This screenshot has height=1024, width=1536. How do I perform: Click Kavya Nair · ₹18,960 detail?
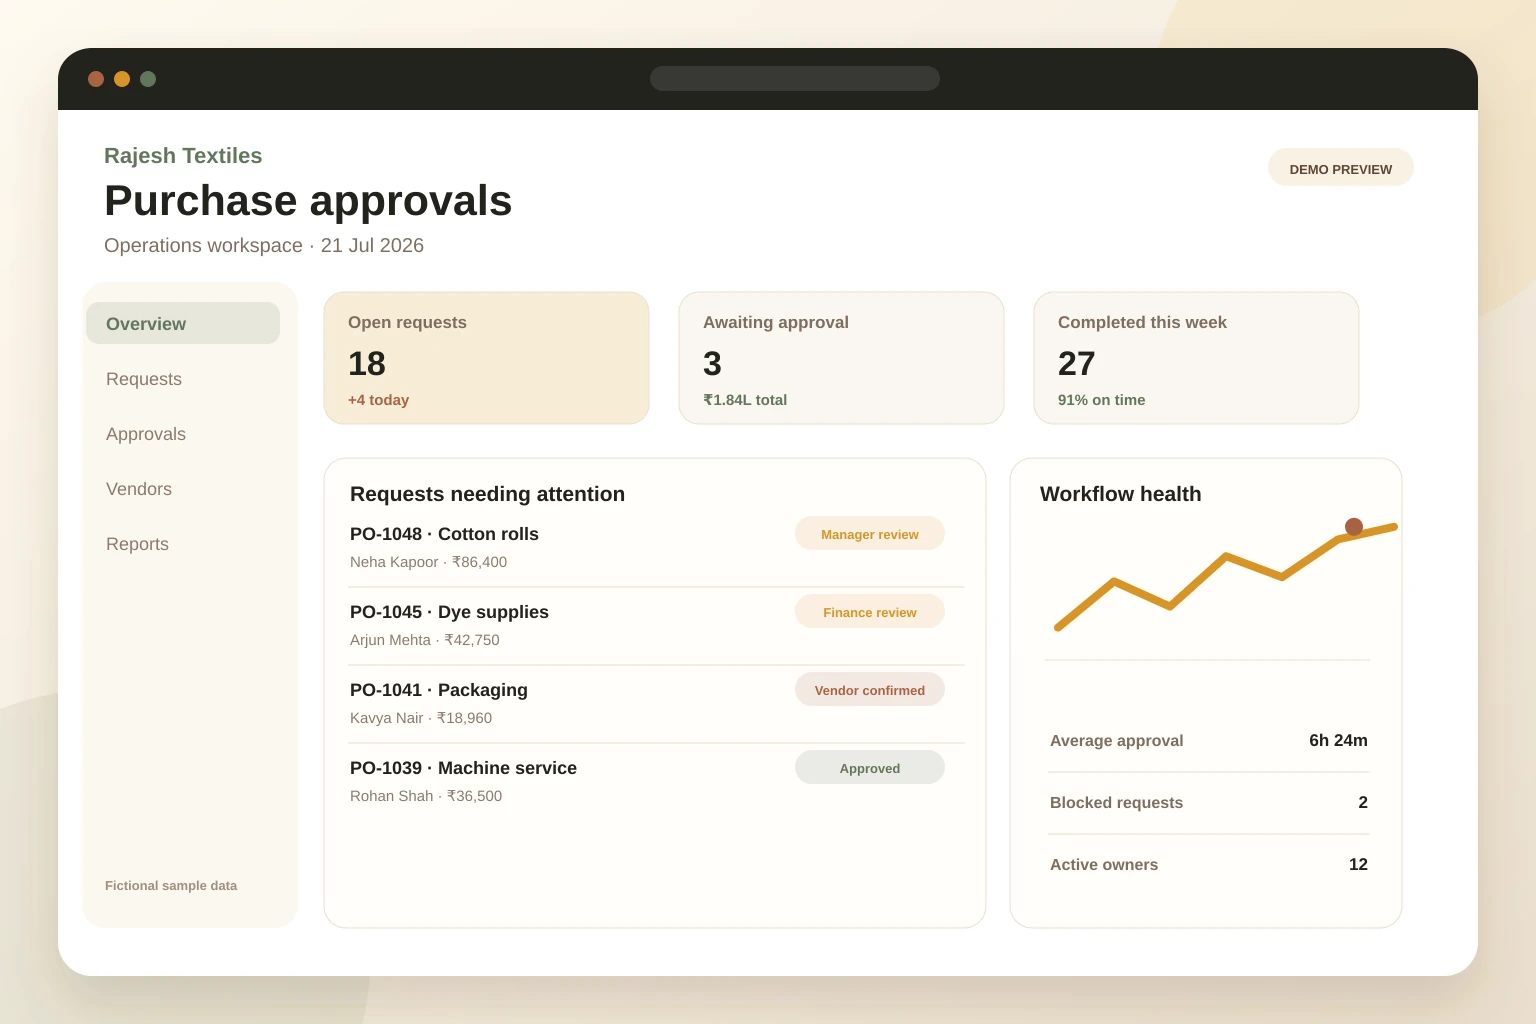click(x=421, y=718)
